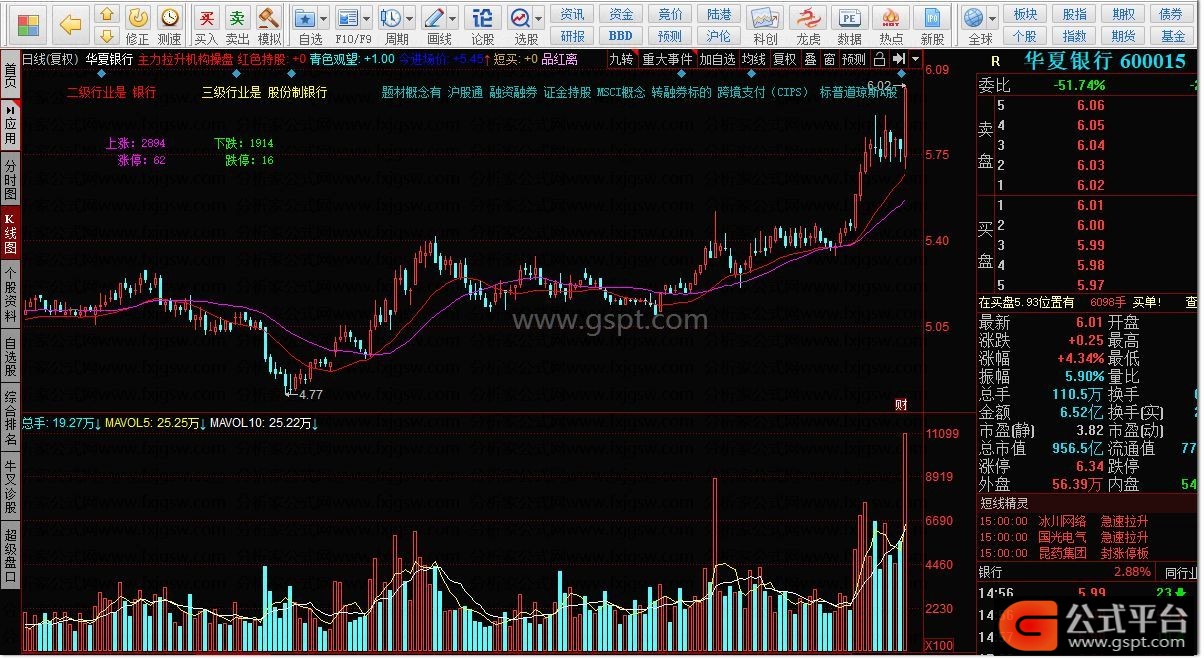Toggle 窗 multi-window mode

tap(829, 59)
